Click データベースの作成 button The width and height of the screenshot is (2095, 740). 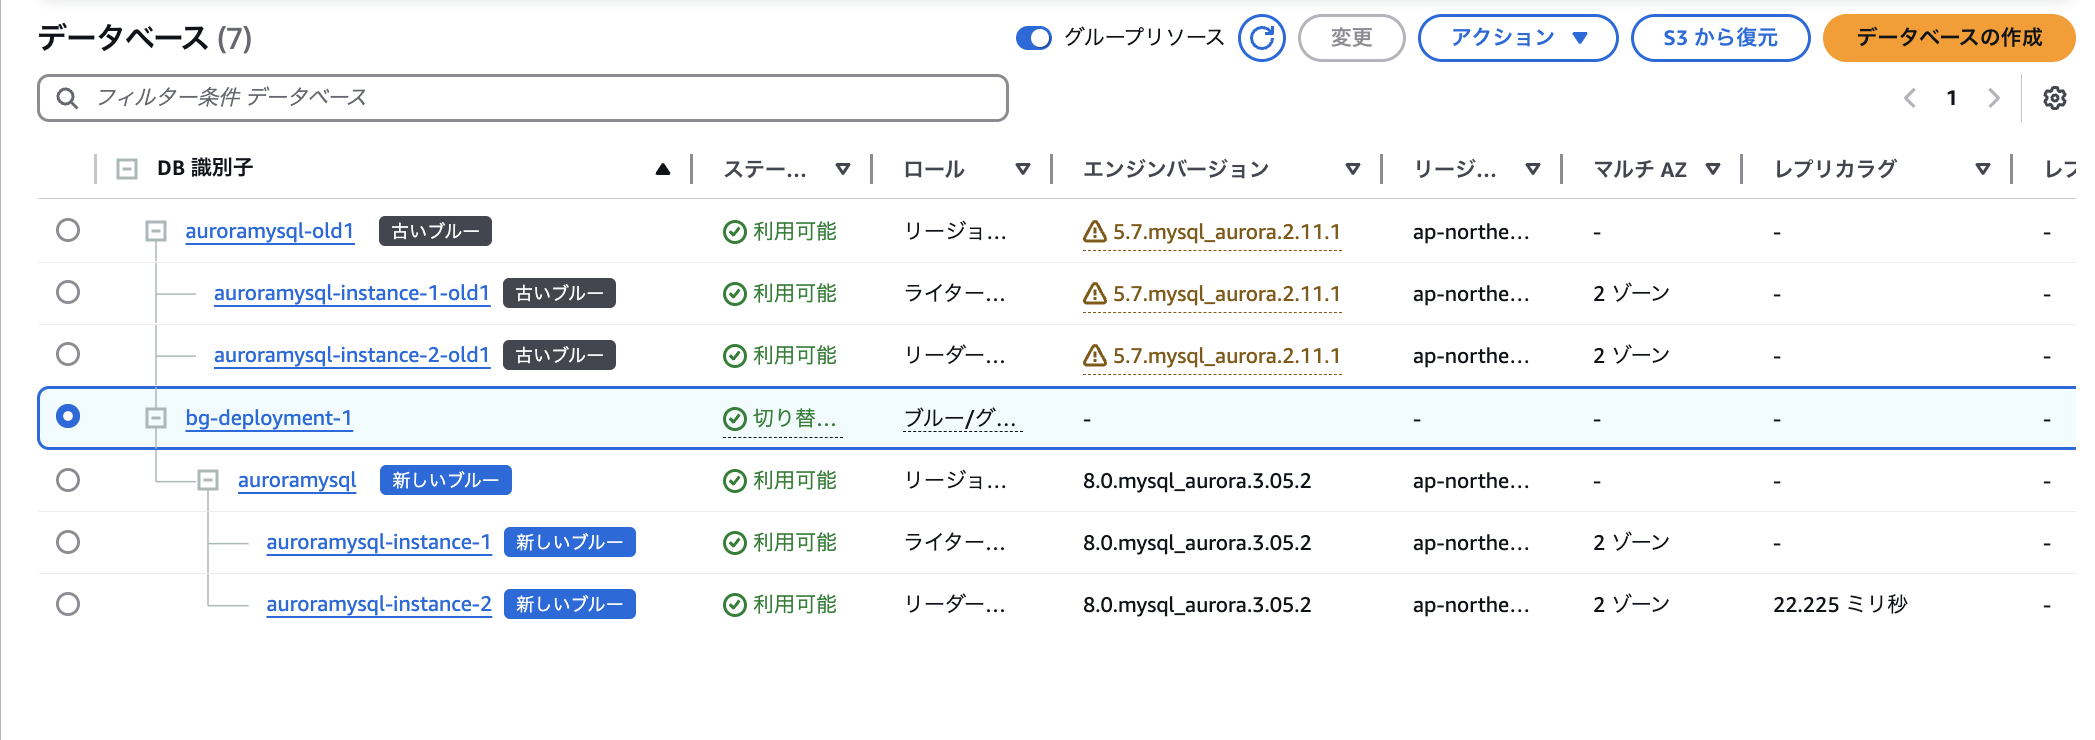click(1948, 38)
